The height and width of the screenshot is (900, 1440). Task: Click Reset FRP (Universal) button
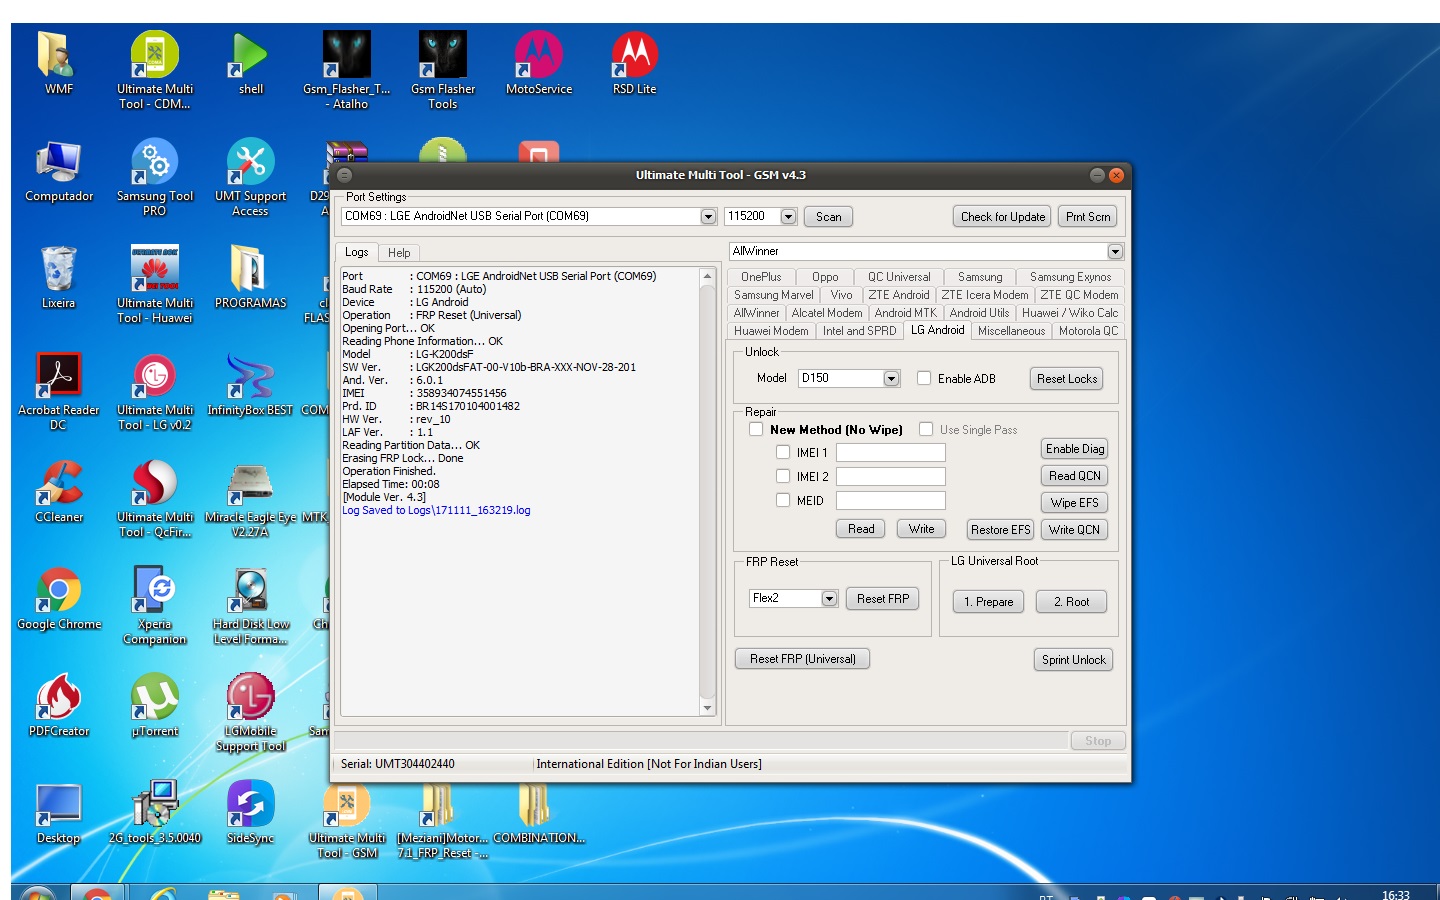pyautogui.click(x=802, y=658)
